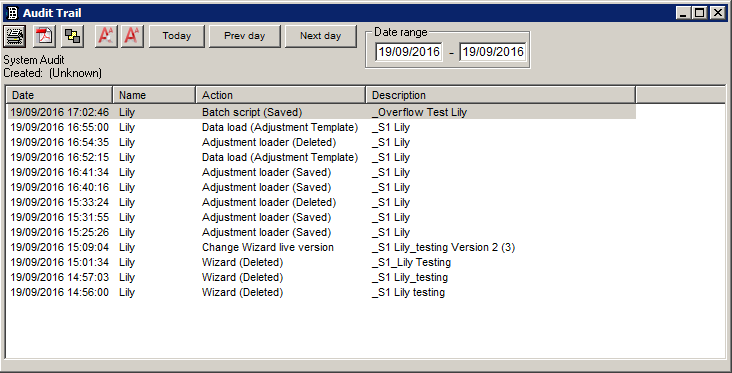
Task: Select the 14:56:00 Wizard (Deleted) row
Action: tap(321, 292)
